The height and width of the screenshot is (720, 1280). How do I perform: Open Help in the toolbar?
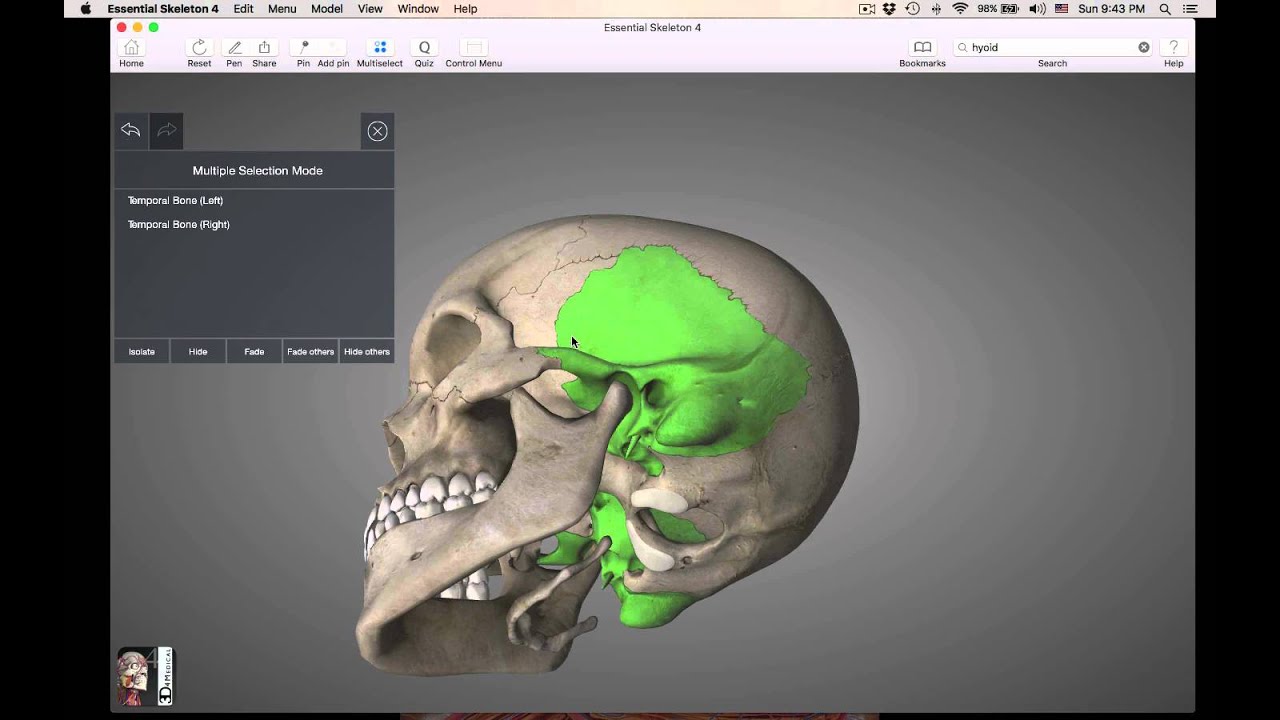pyautogui.click(x=1173, y=53)
